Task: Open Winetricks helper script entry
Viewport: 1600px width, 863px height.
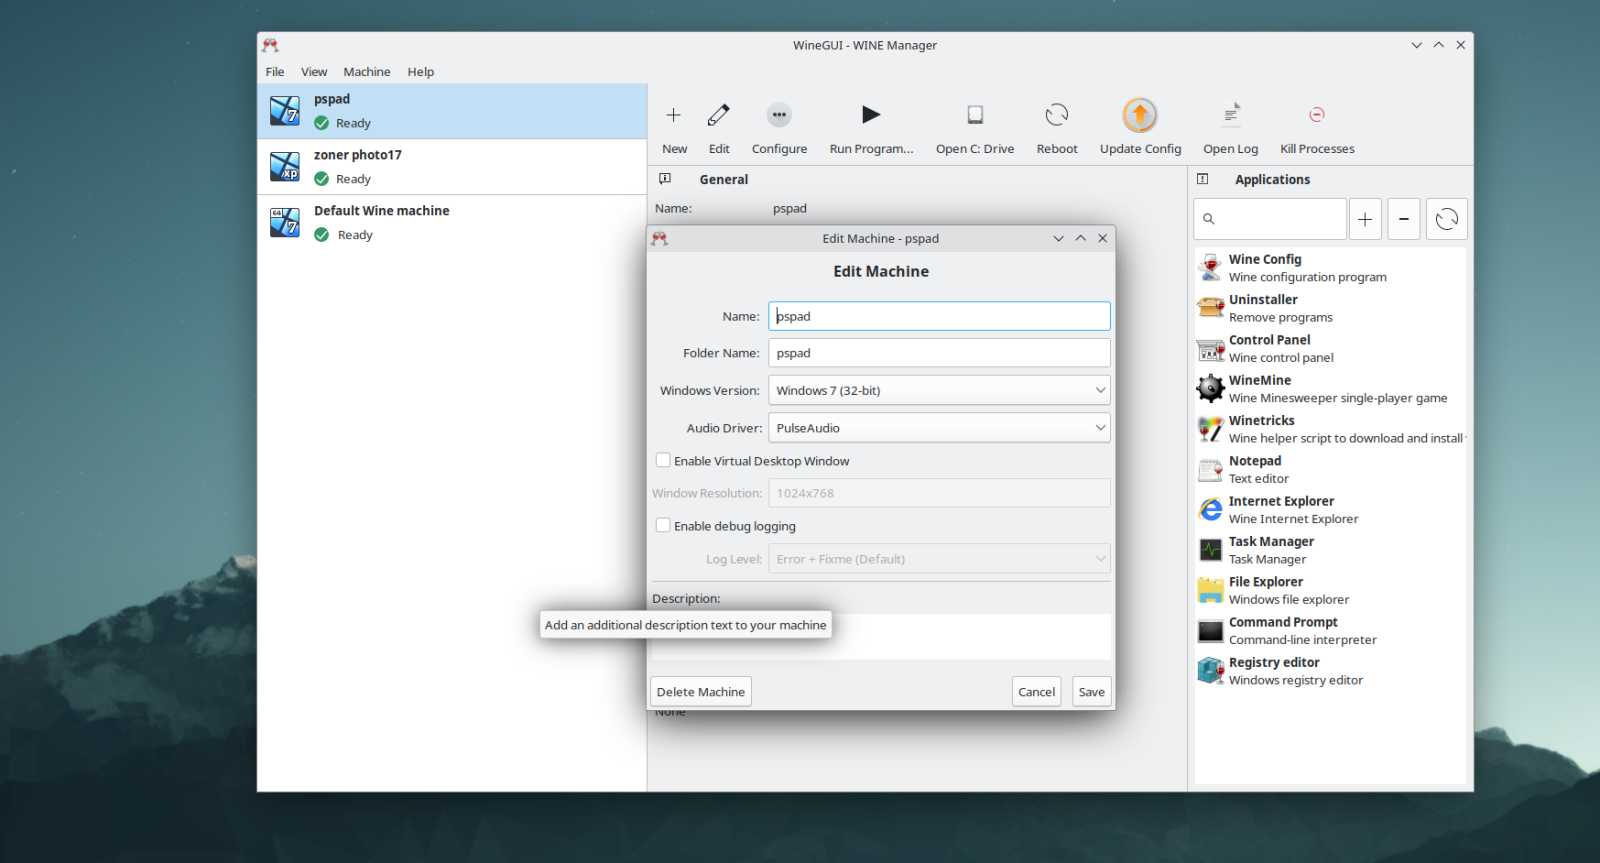Action: pyautogui.click(x=1330, y=429)
